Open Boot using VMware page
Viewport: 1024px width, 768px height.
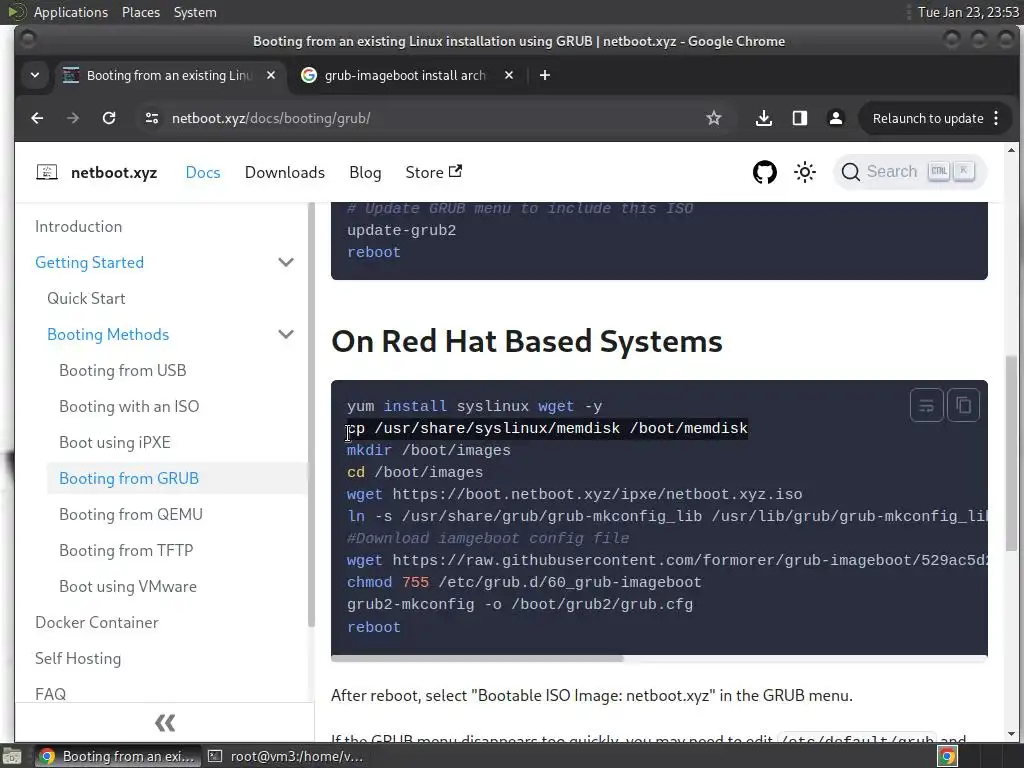[x=128, y=586]
